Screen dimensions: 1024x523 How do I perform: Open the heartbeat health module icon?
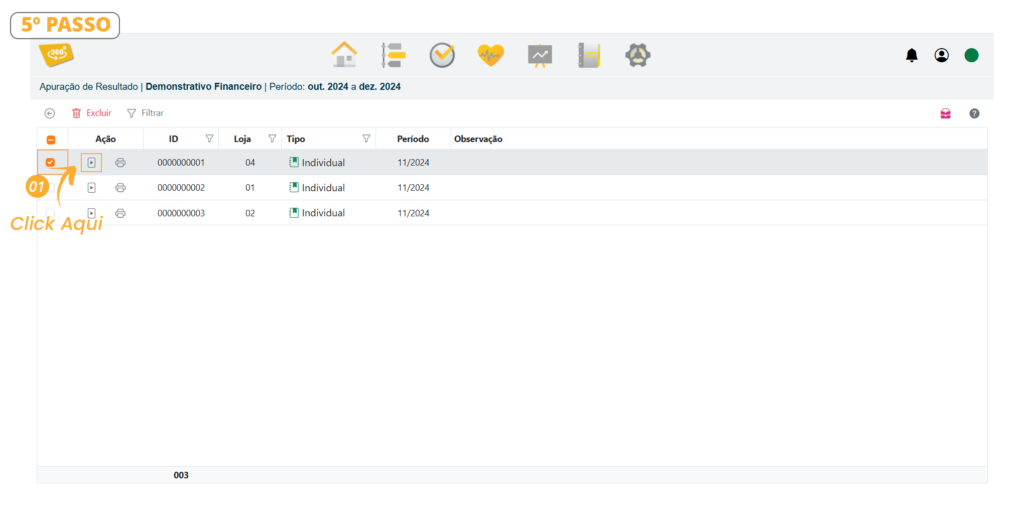coord(490,55)
